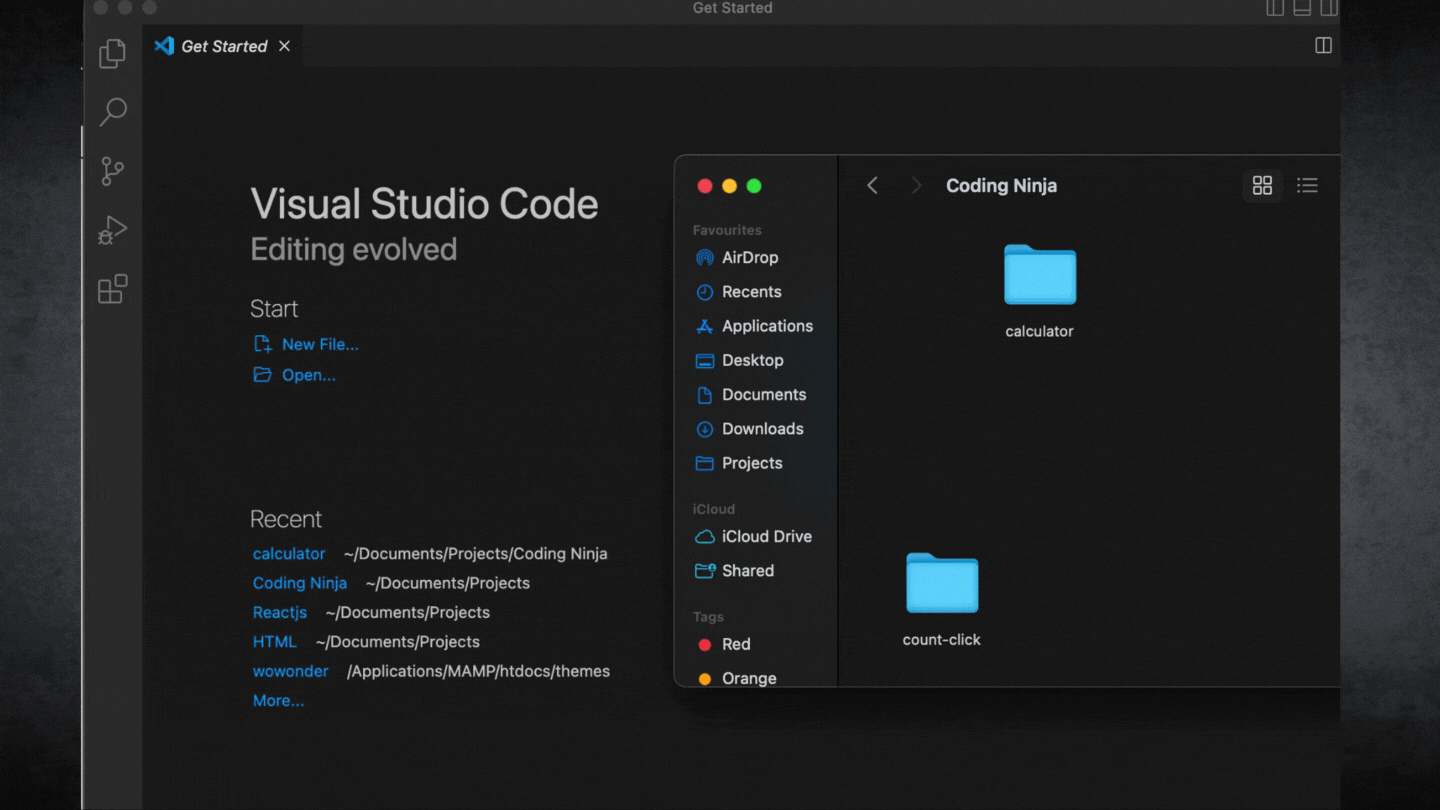Click the Coding Ninja Finder window title
The width and height of the screenshot is (1440, 810).
tap(1001, 186)
